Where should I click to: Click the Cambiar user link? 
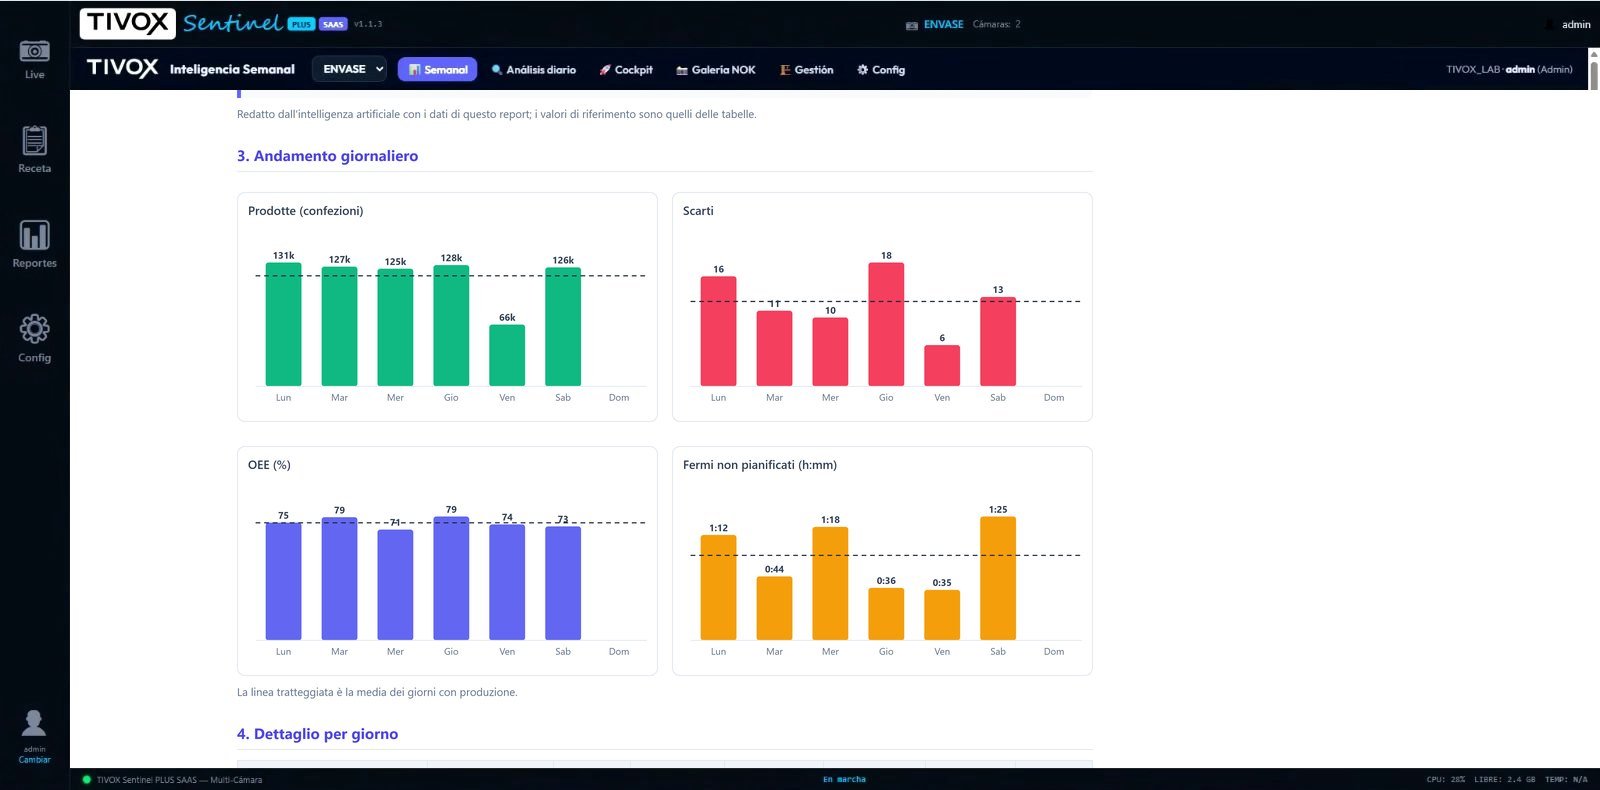(x=34, y=760)
